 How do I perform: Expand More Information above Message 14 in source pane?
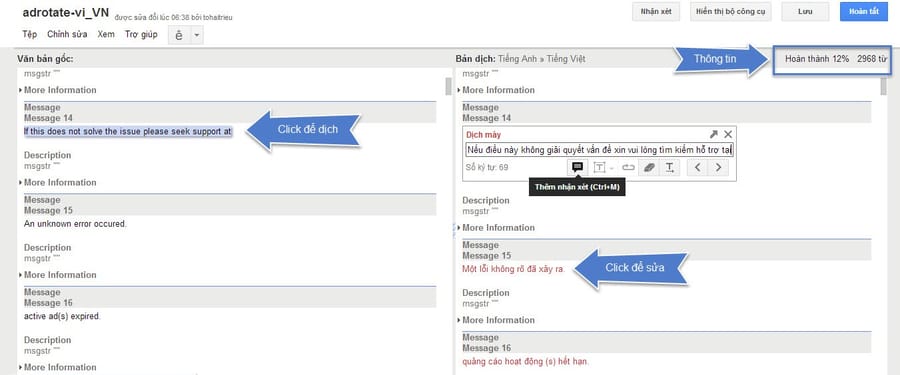57,90
